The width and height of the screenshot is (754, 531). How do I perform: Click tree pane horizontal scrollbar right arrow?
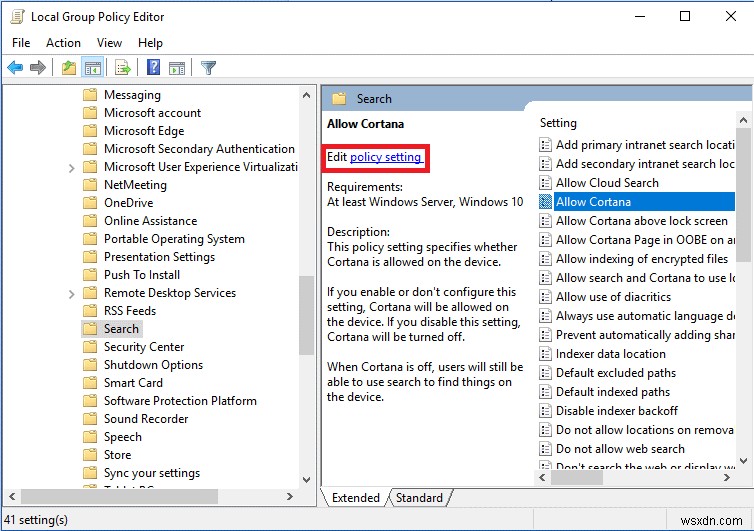pyautogui.click(x=289, y=496)
